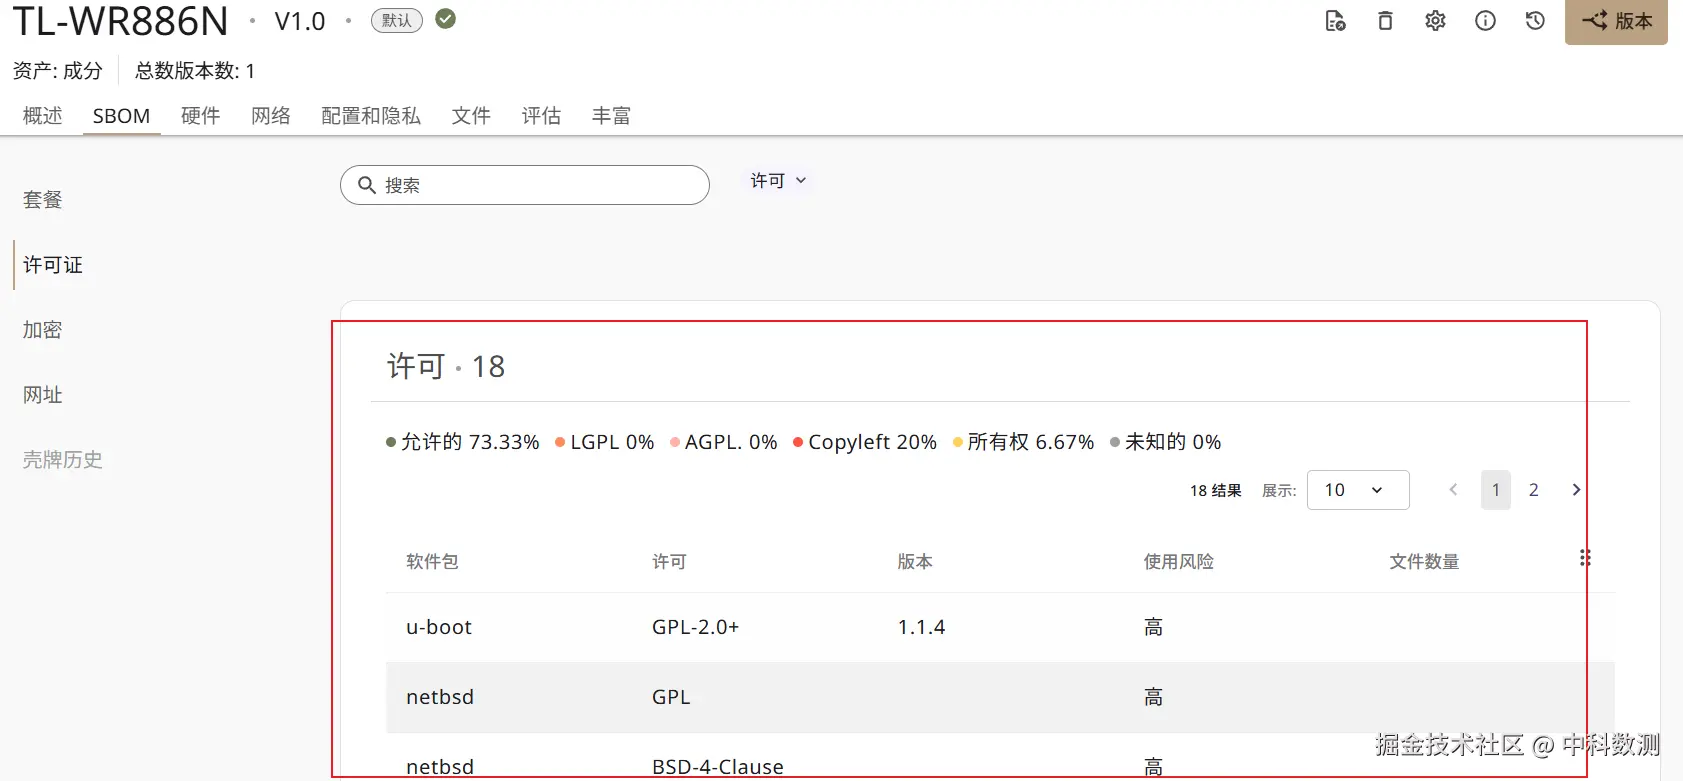This screenshot has width=1683, height=781.
Task: Click netbsd in the GPL row
Action: 440,697
